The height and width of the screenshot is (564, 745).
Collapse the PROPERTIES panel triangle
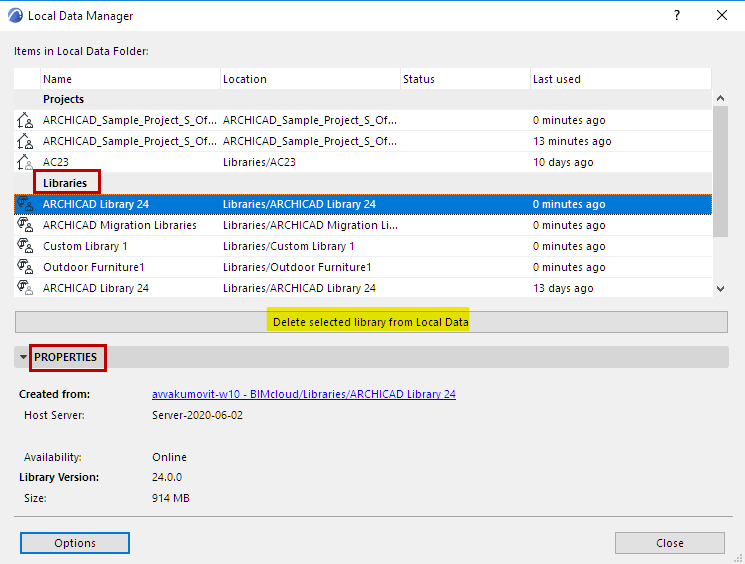point(23,357)
